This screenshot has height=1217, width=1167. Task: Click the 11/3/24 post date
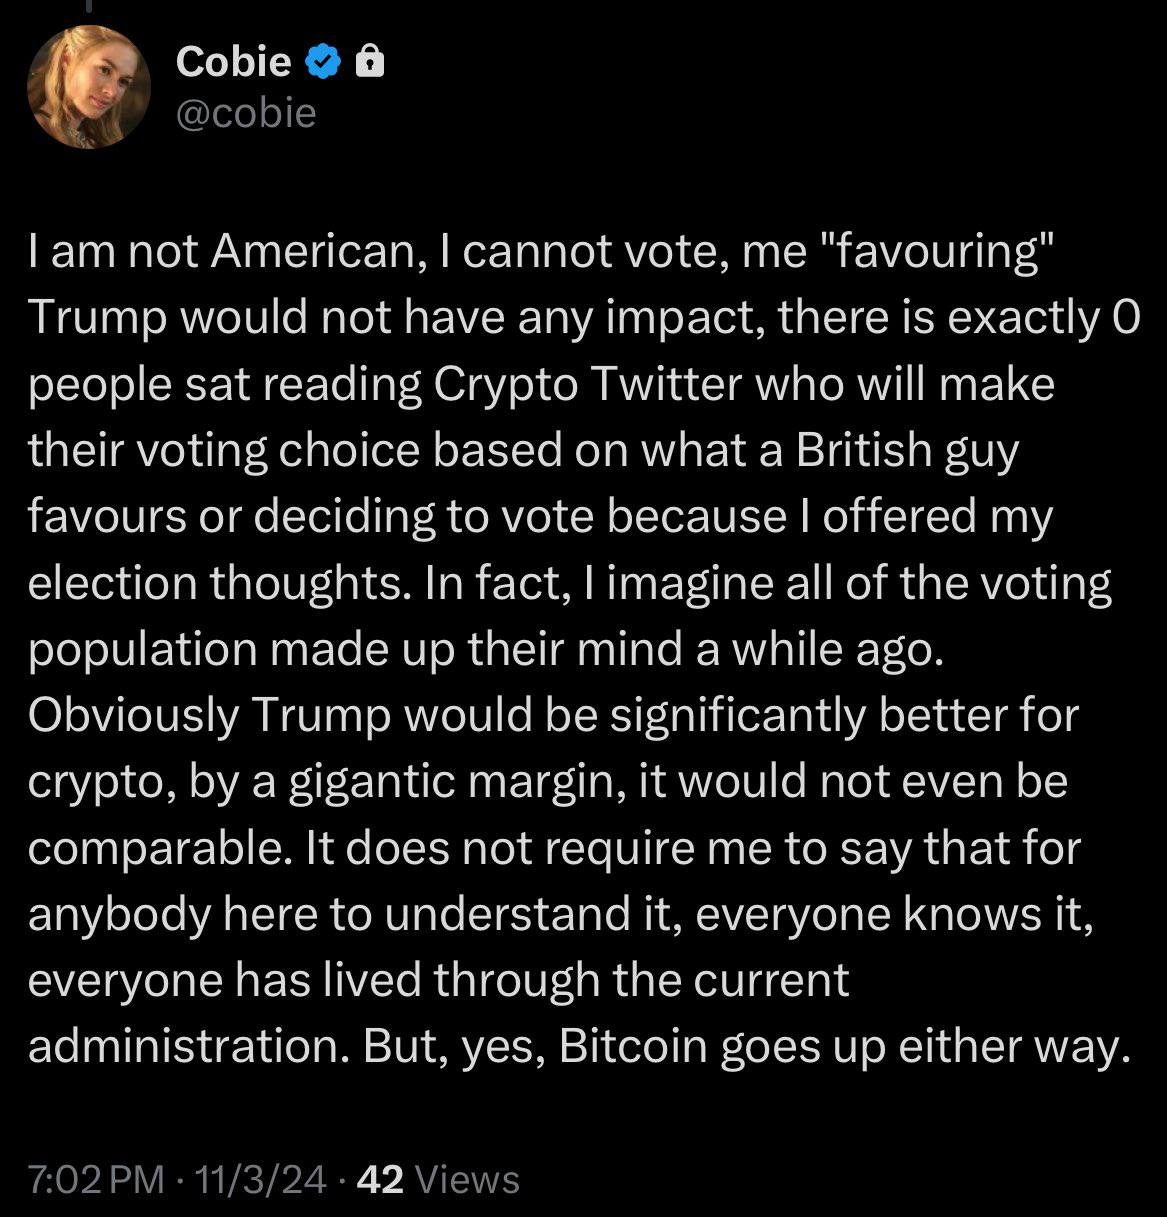262,1180
